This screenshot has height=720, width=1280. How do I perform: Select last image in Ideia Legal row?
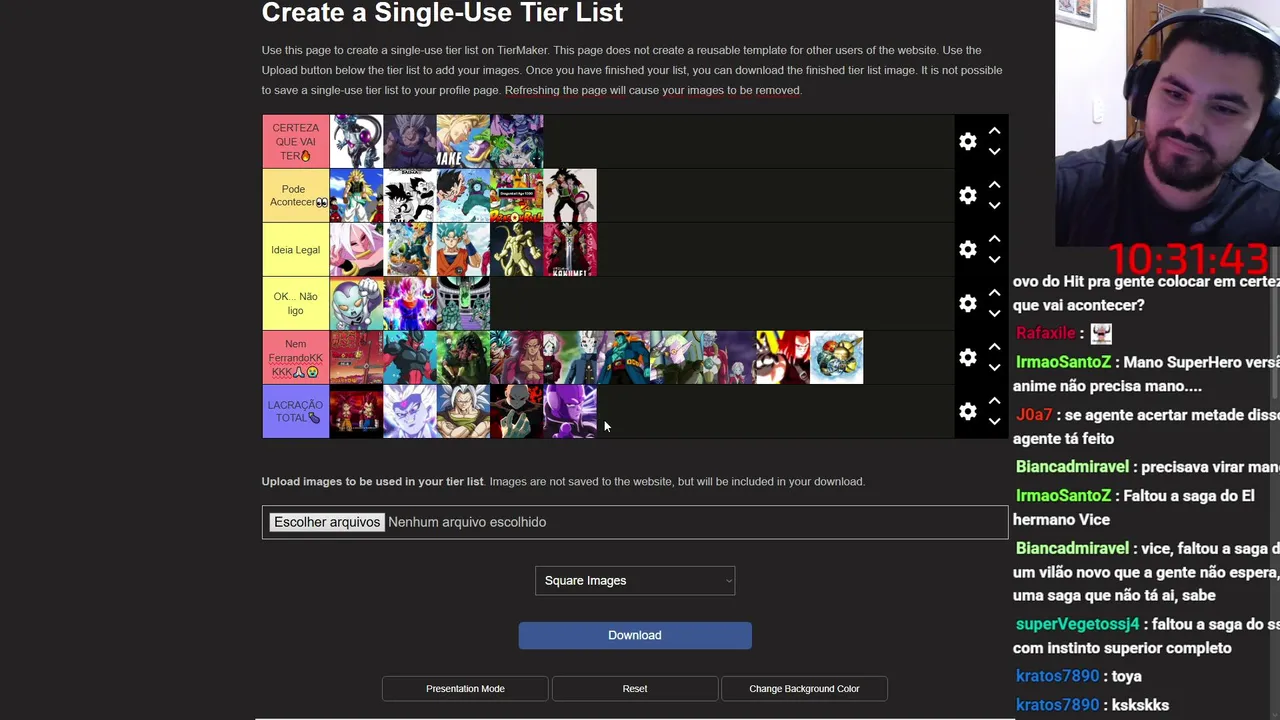click(570, 249)
